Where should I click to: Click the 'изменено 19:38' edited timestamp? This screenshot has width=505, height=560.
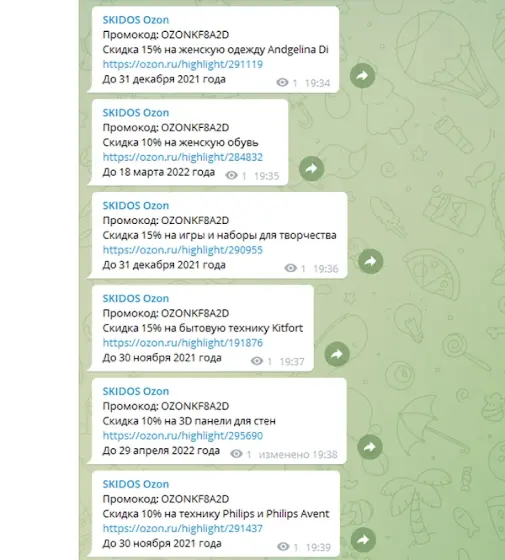(298, 454)
